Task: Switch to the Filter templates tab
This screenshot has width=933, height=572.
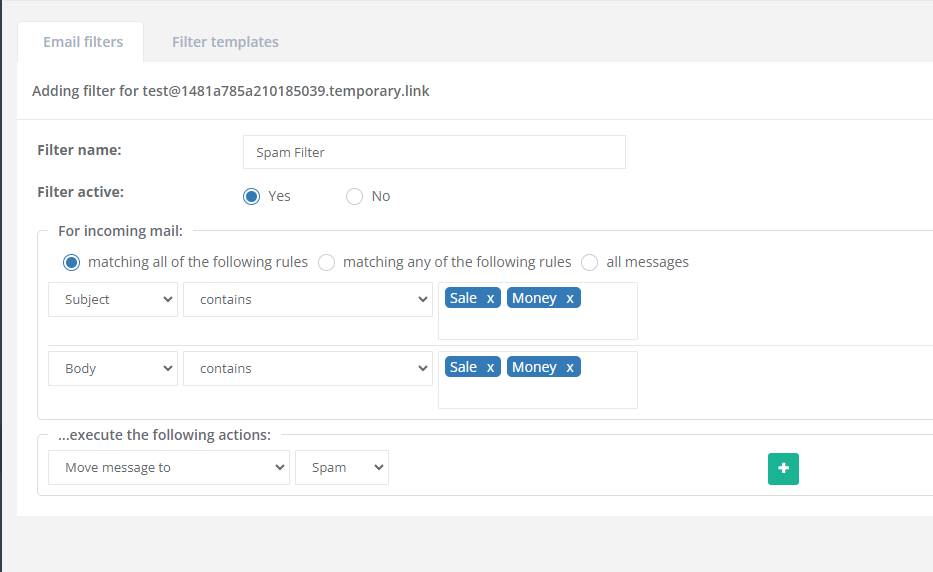Action: coord(225,42)
